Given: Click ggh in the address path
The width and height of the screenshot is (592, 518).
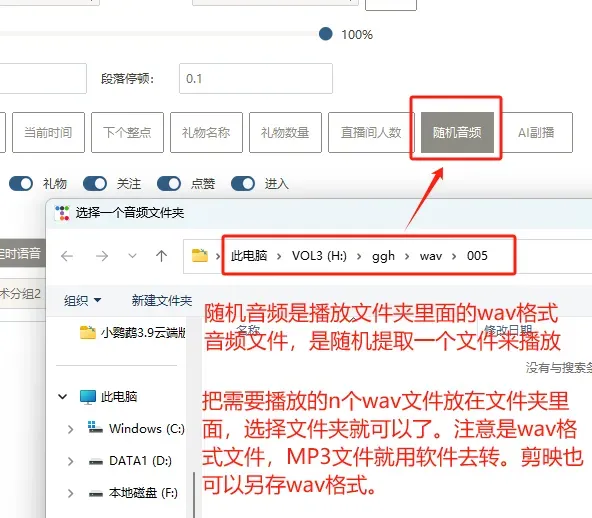Looking at the screenshot, I should [x=383, y=256].
